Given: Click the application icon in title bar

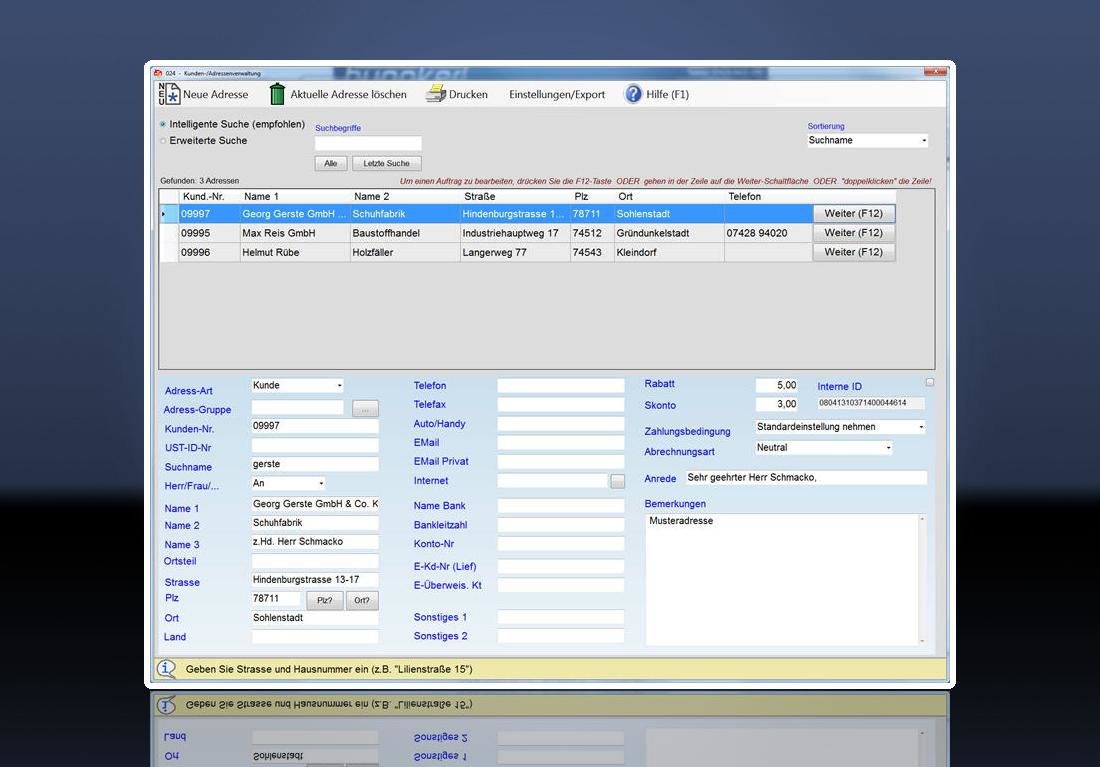Looking at the screenshot, I should click(x=157, y=73).
